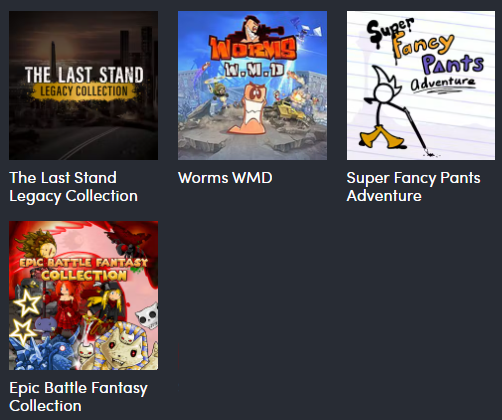Click white 'THE LAST STAND' lettering in cover

[84, 75]
